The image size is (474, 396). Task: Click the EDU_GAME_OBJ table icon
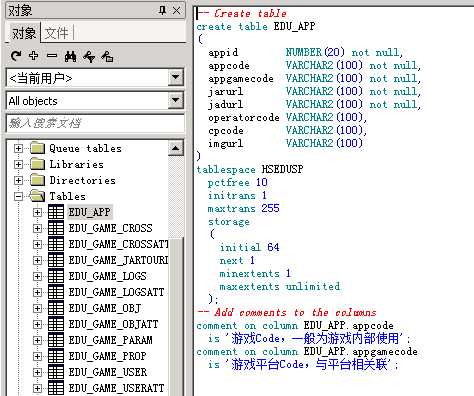[x=56, y=308]
